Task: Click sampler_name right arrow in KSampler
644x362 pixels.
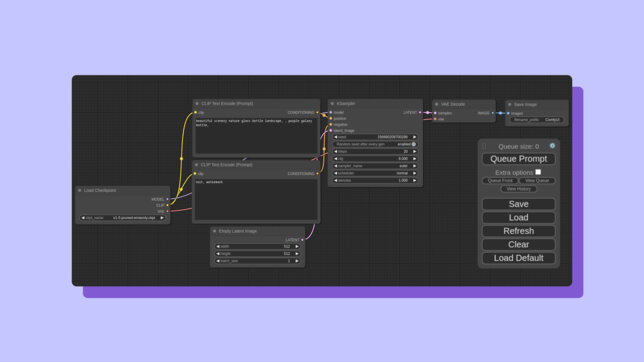Action: click(414, 166)
